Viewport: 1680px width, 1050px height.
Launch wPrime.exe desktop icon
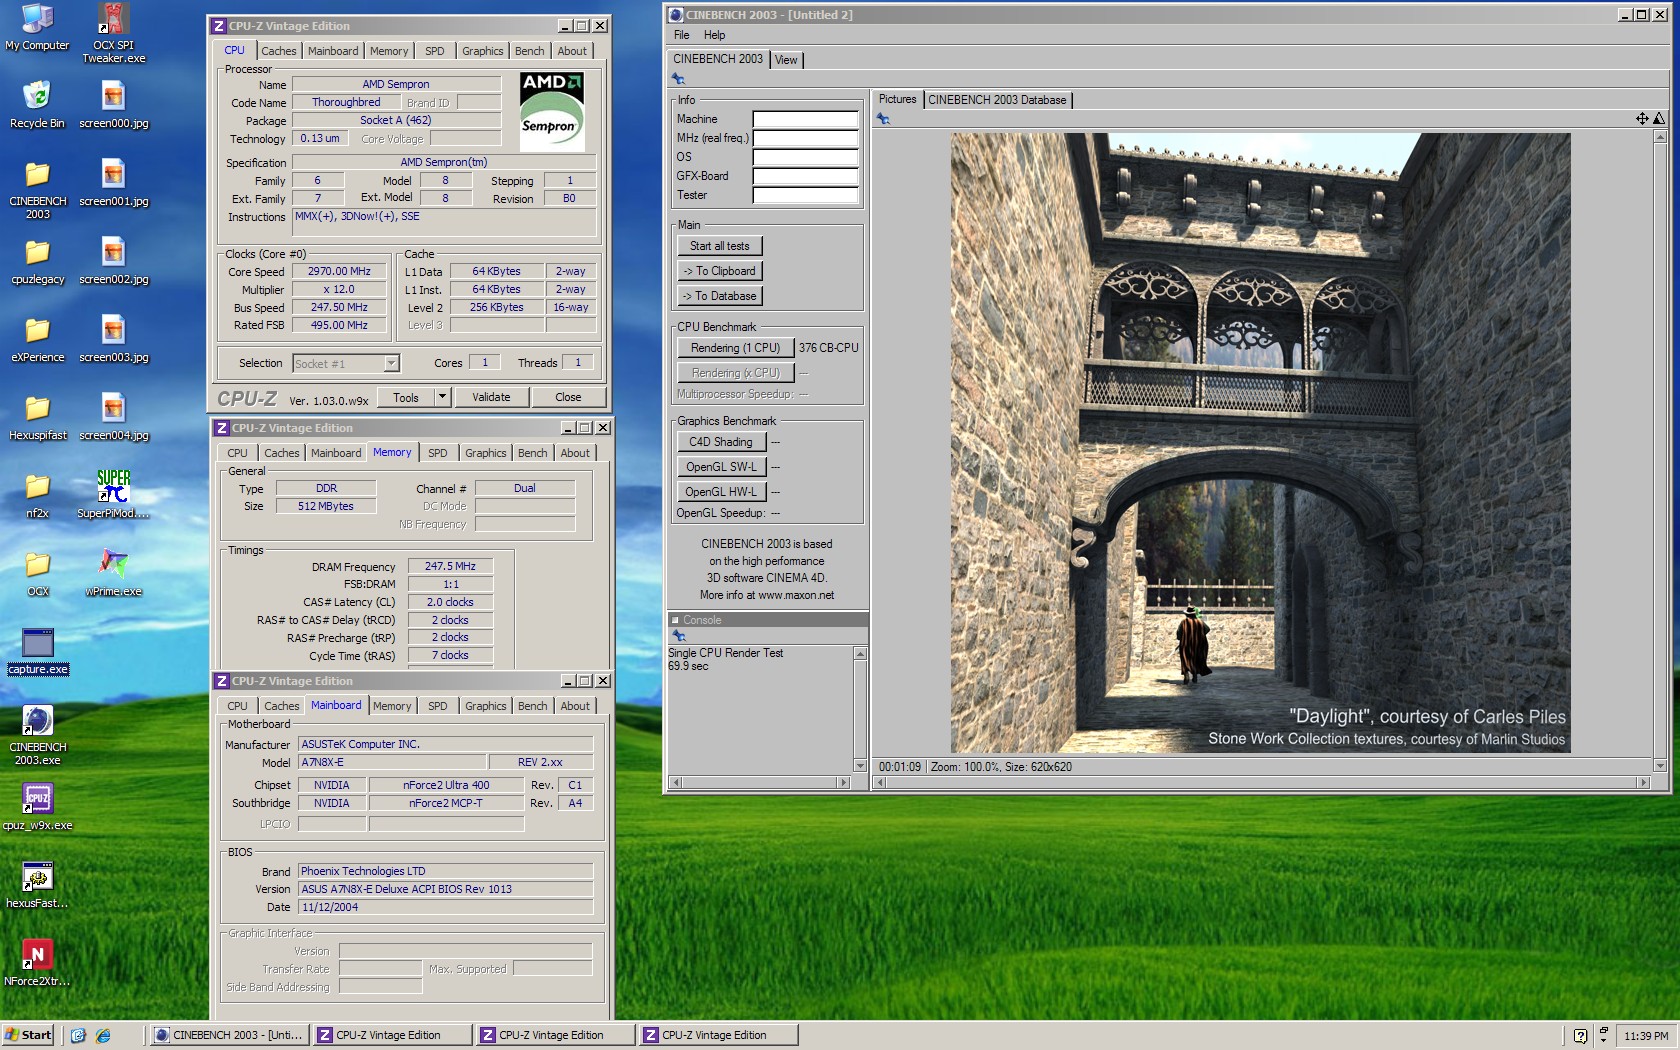(113, 573)
